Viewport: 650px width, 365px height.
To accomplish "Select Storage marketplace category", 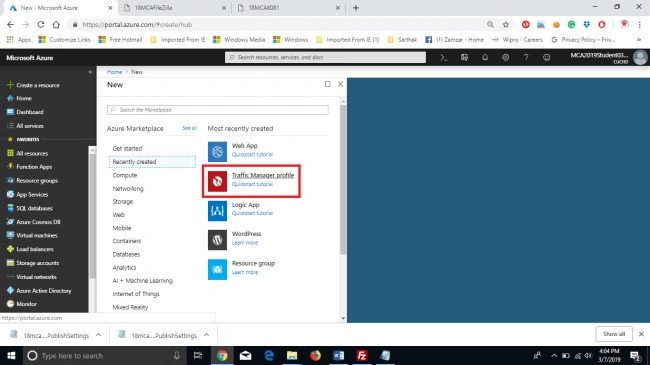I will tap(123, 202).
